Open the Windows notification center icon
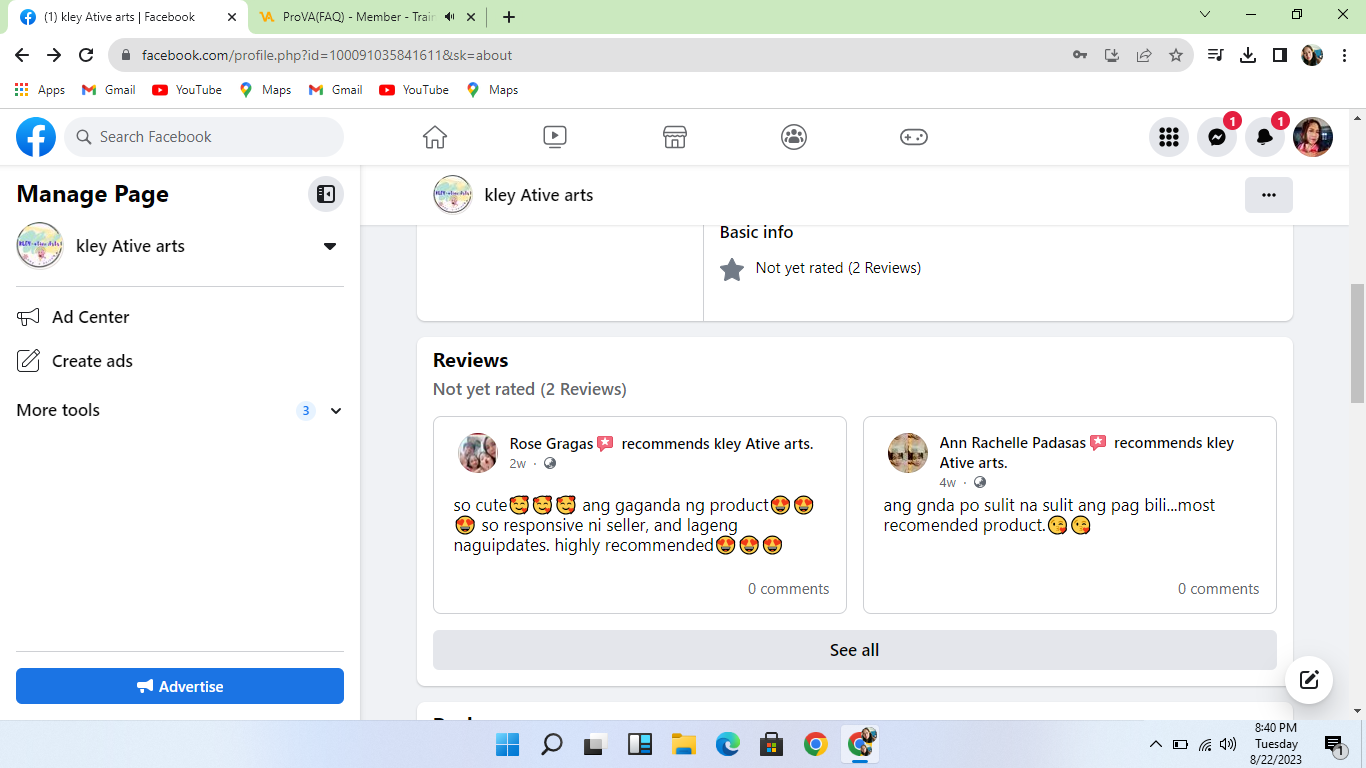 coord(1334,744)
